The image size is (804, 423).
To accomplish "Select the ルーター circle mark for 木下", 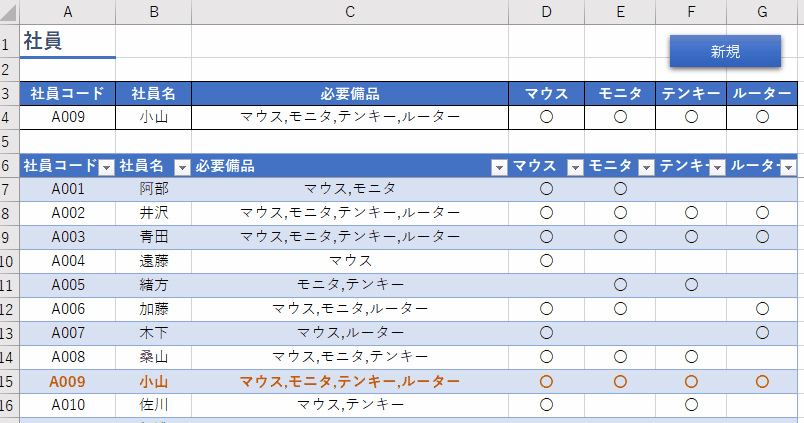I will pos(762,333).
